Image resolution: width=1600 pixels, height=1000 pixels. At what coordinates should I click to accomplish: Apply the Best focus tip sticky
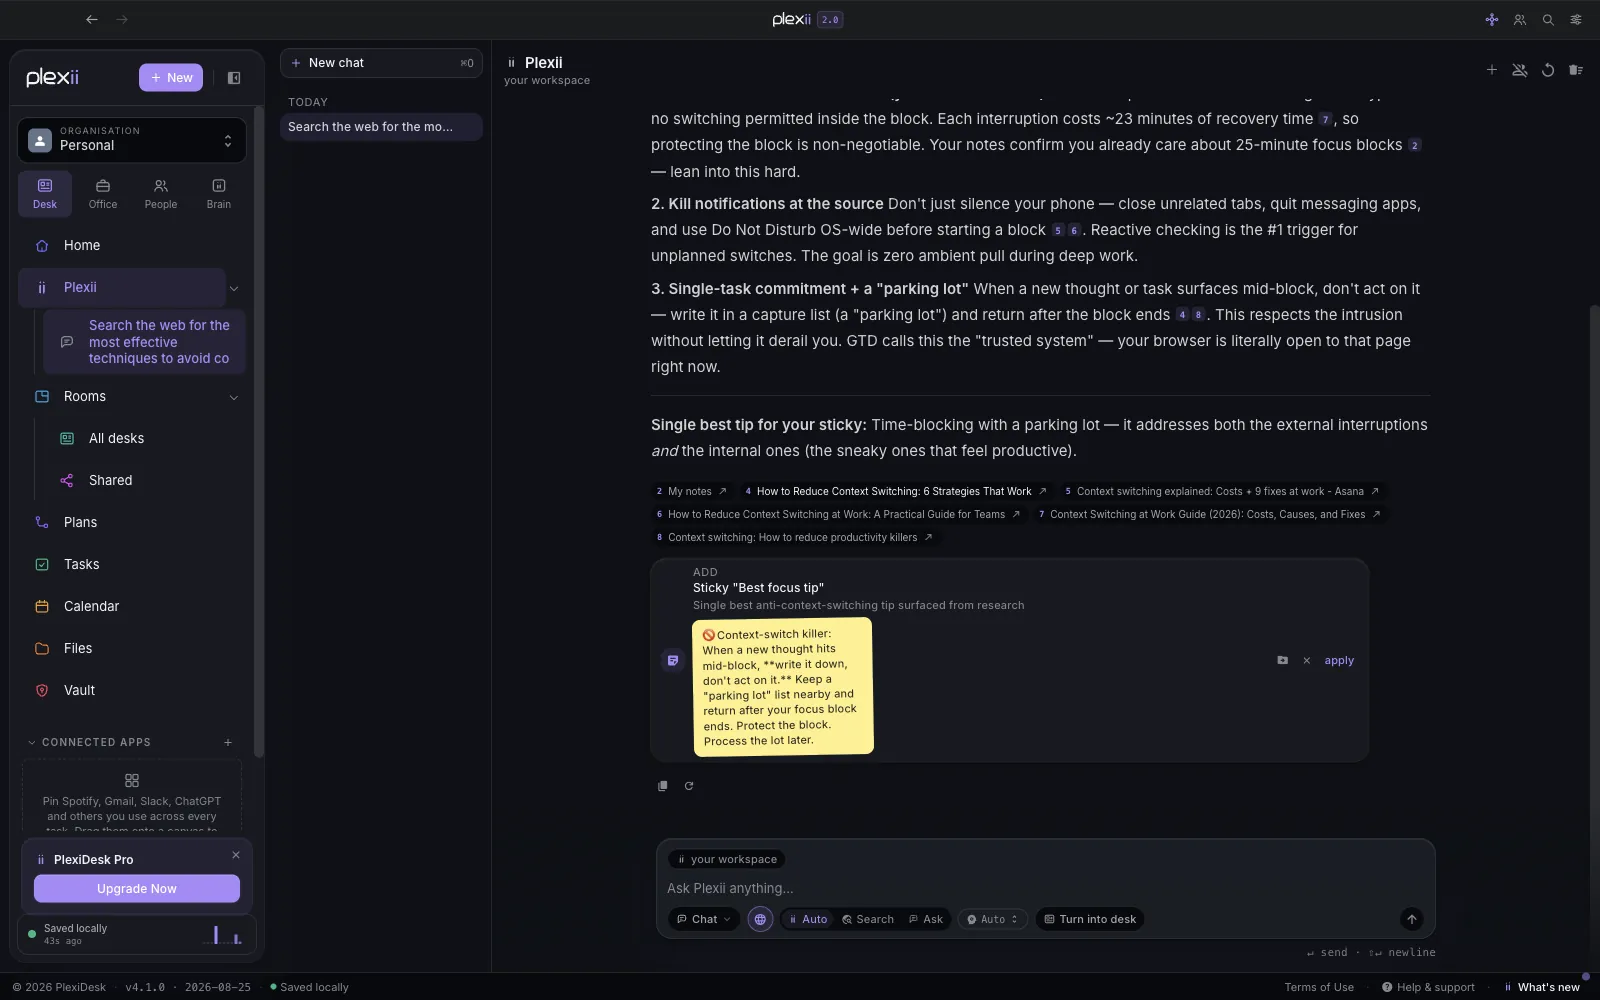(x=1339, y=661)
